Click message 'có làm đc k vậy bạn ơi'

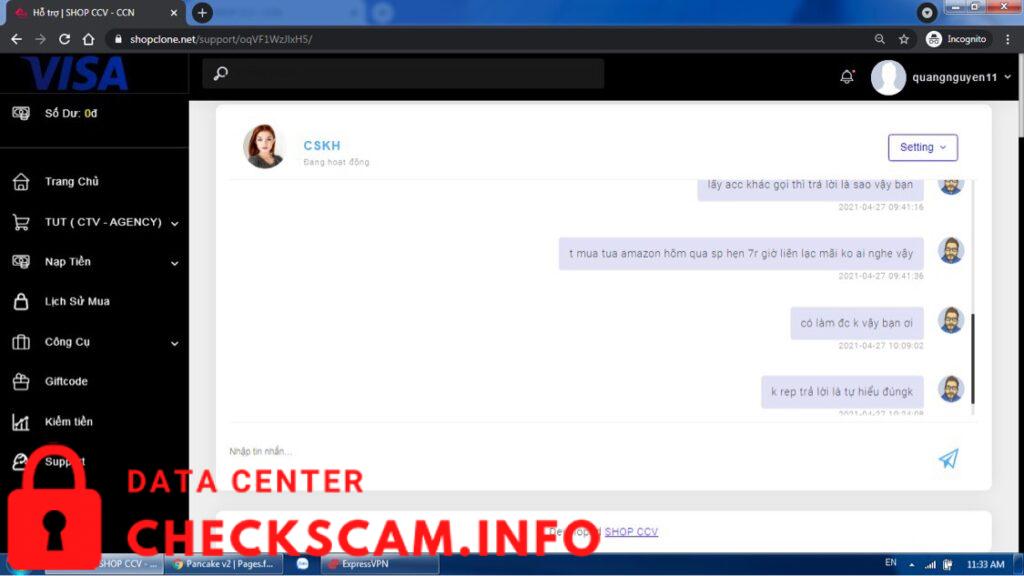(857, 323)
